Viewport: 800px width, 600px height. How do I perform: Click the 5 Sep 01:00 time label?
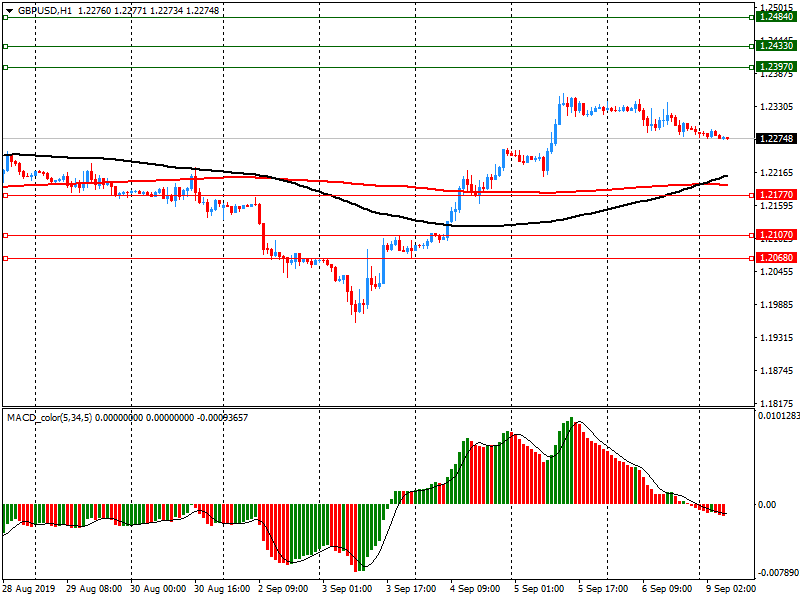(x=539, y=589)
